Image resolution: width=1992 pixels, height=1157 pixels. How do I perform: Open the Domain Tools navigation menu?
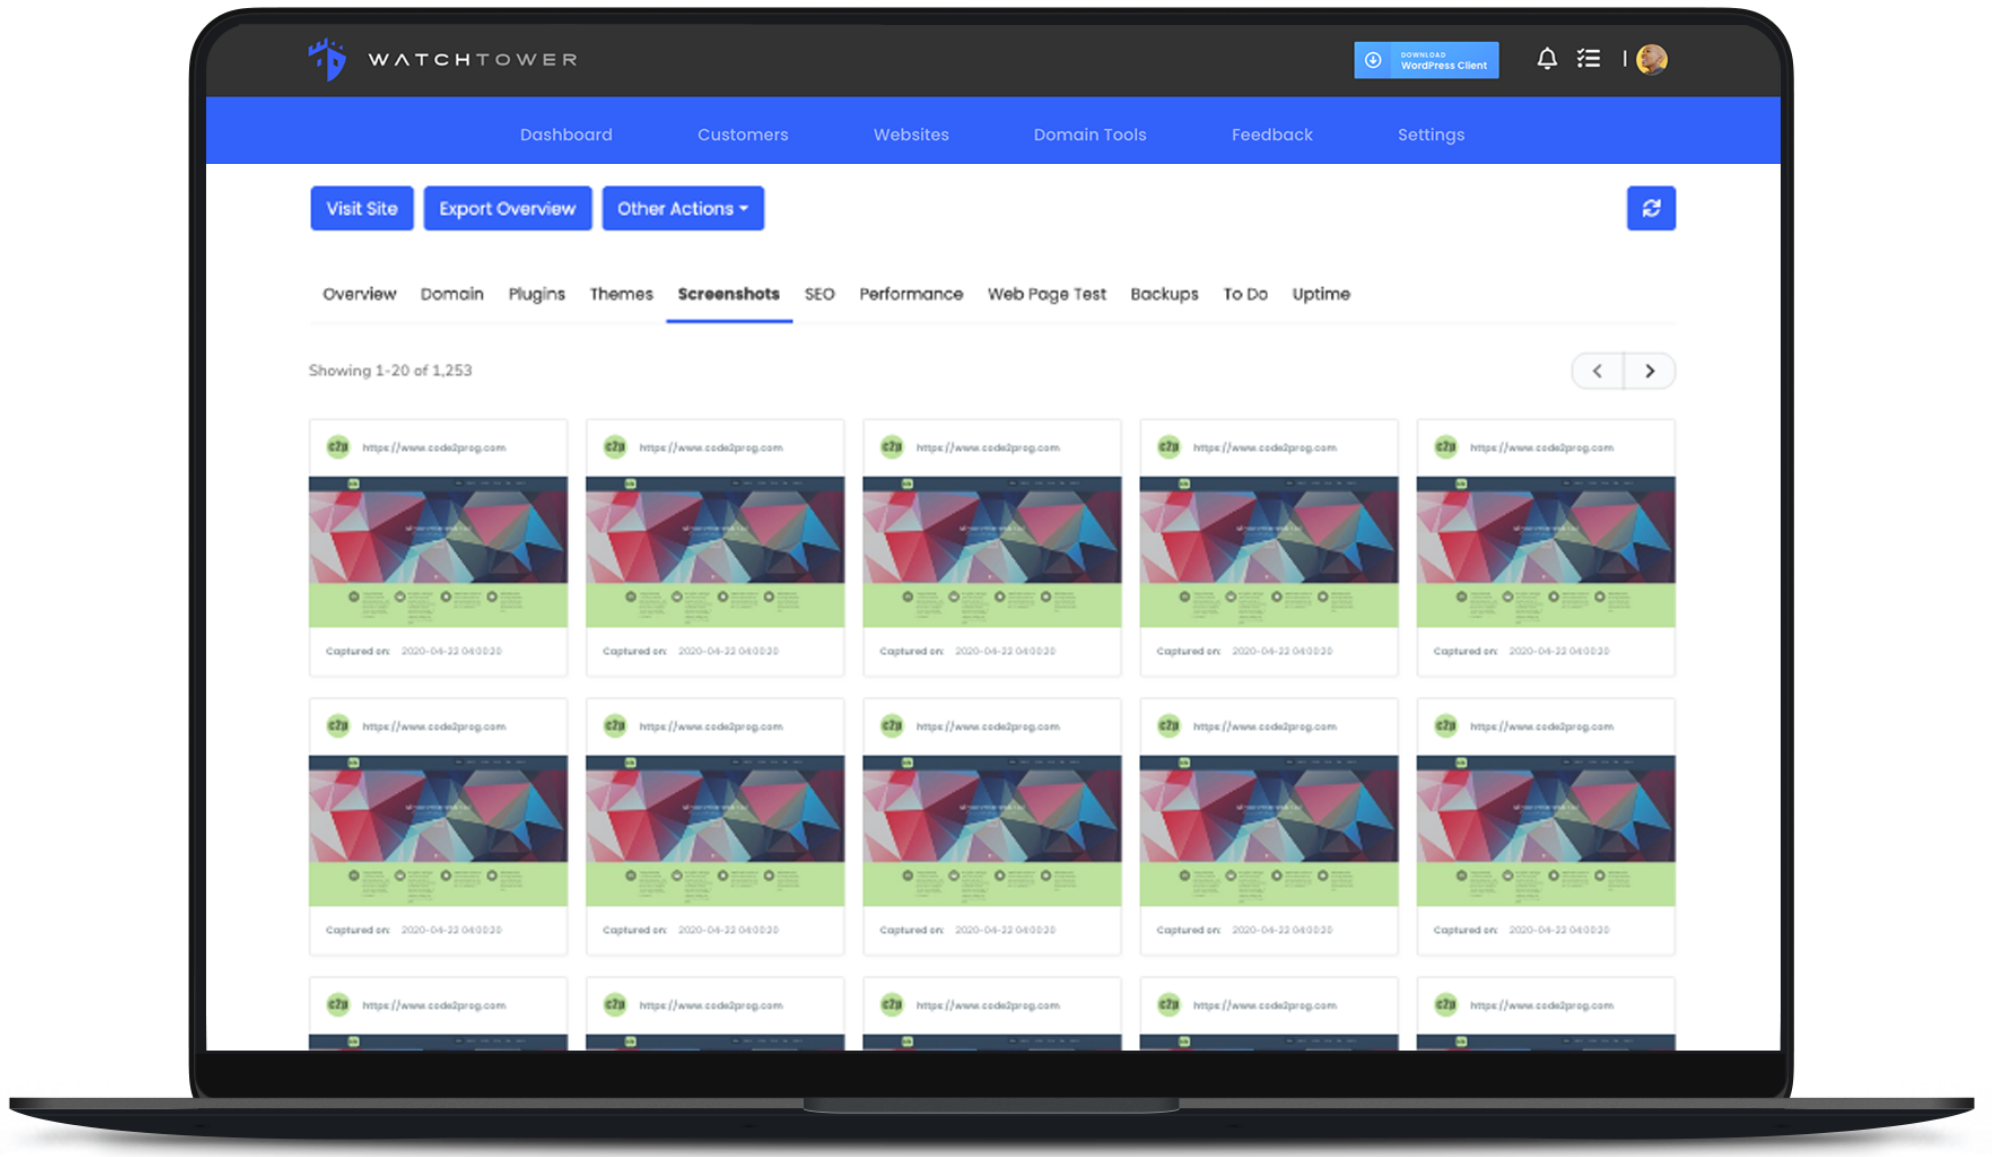coord(1089,134)
